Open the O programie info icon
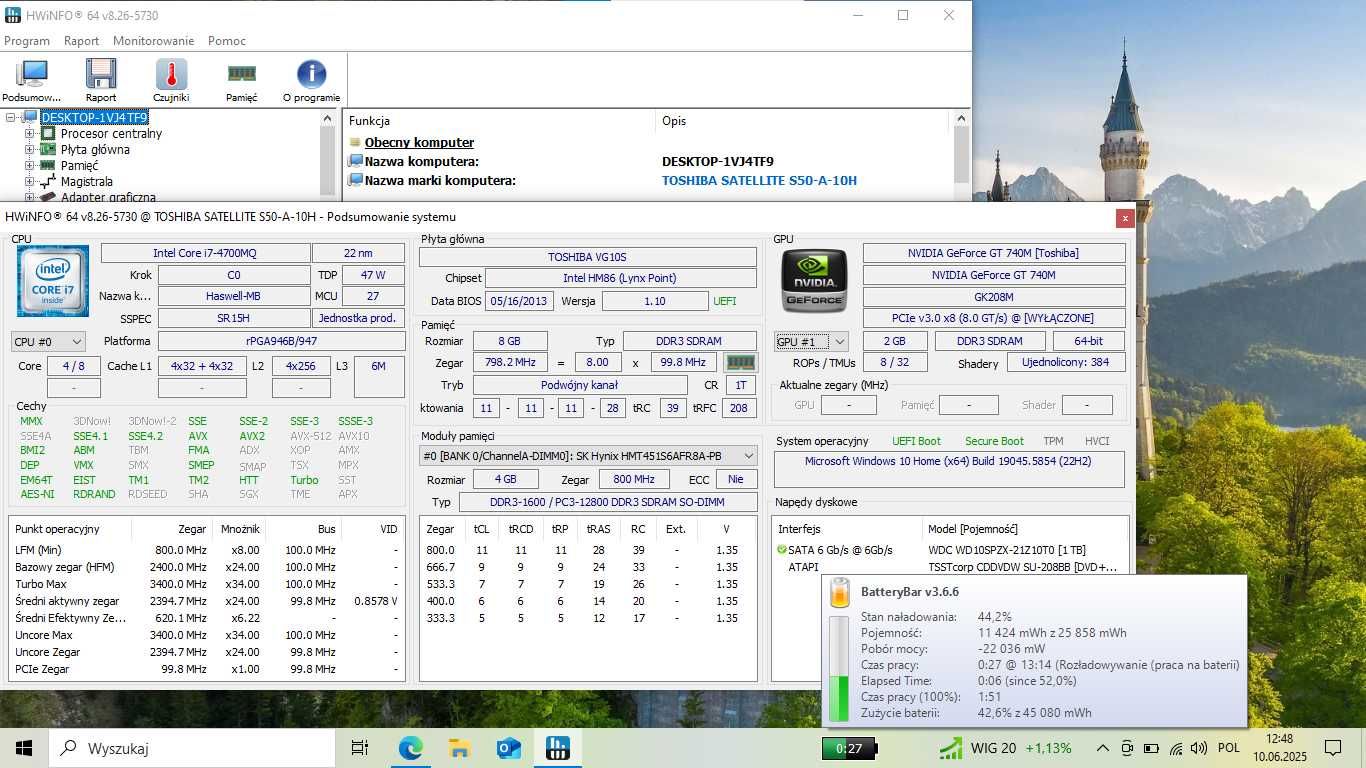Screen dimensions: 1366x768 pos(311,80)
